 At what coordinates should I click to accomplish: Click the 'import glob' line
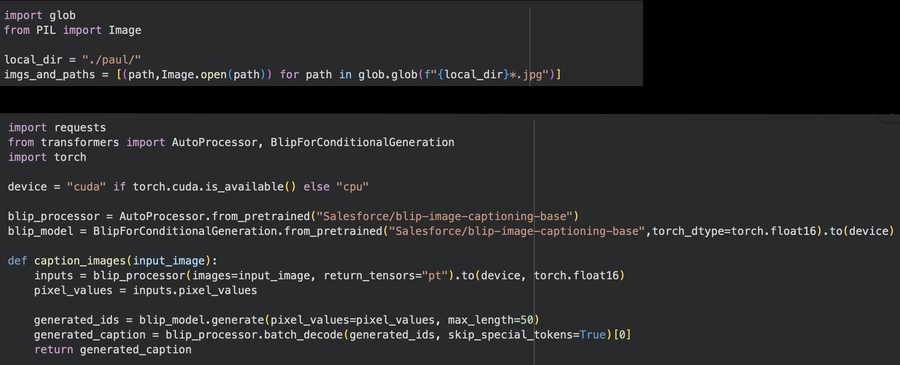click(40, 15)
